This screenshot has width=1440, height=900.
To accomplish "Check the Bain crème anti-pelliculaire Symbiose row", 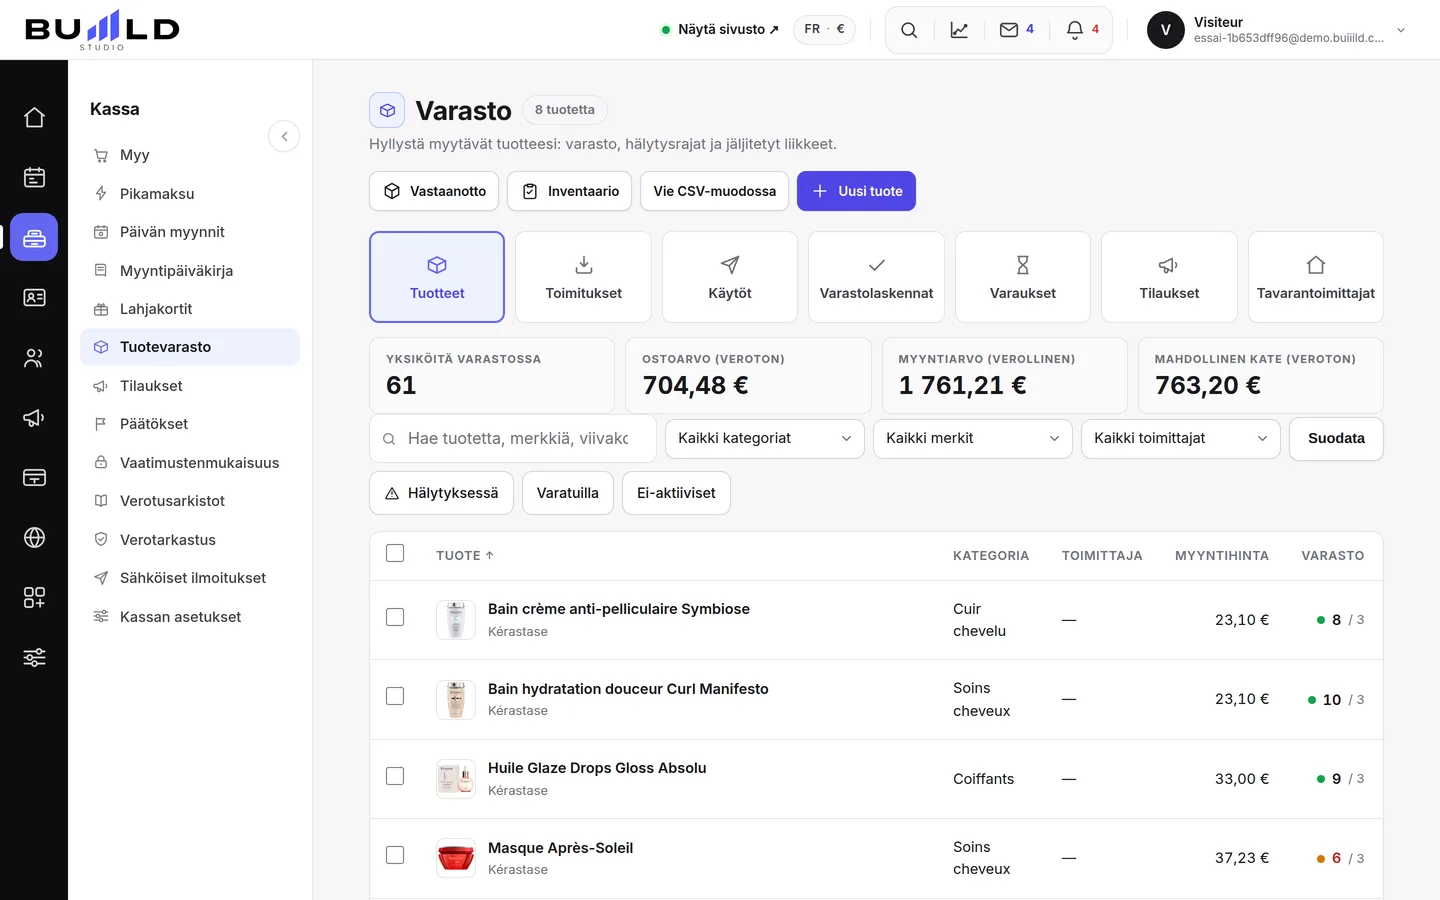I will coord(395,617).
